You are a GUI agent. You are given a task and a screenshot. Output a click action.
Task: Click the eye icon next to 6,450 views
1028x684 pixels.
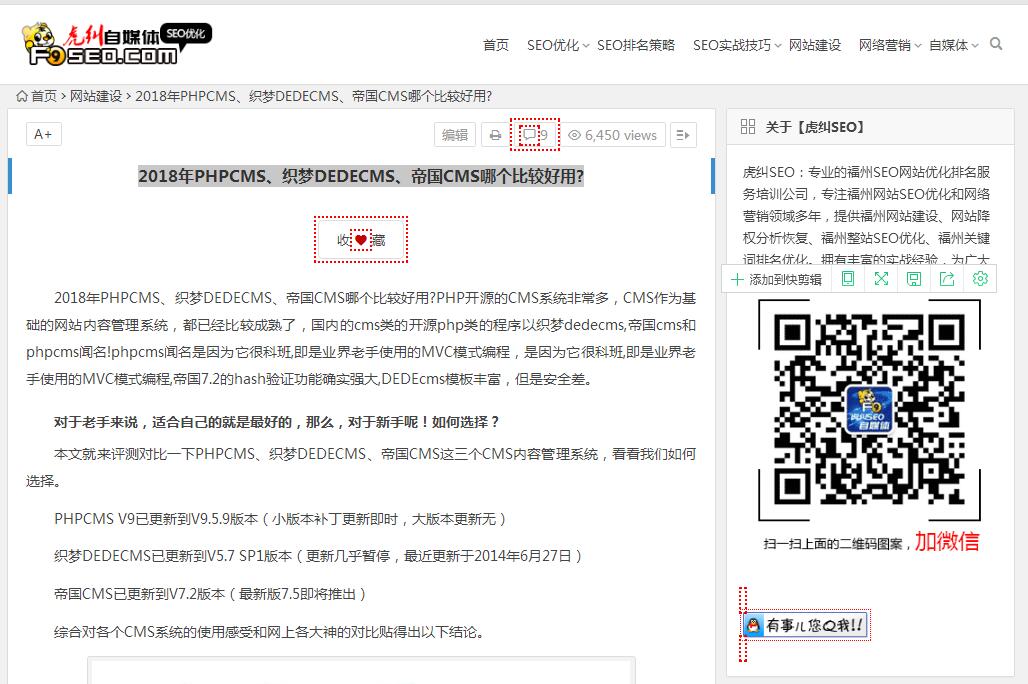coord(574,135)
